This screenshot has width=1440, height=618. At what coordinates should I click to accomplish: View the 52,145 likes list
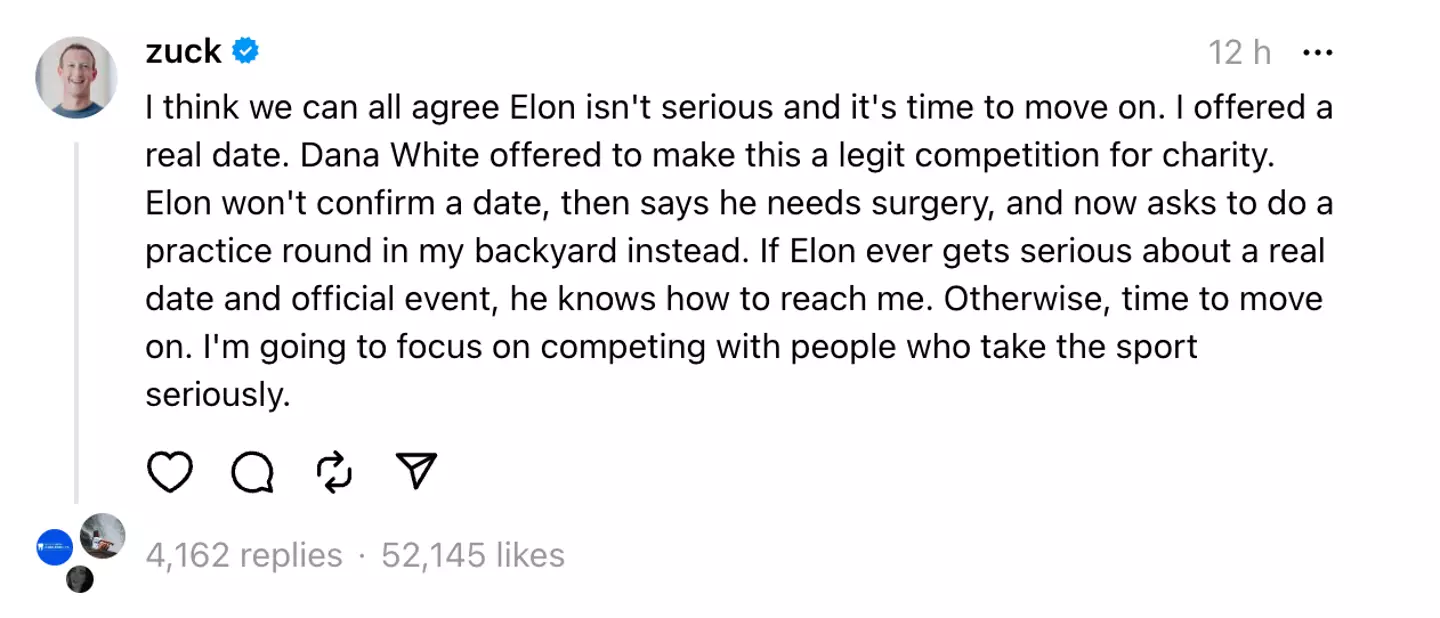click(x=473, y=555)
